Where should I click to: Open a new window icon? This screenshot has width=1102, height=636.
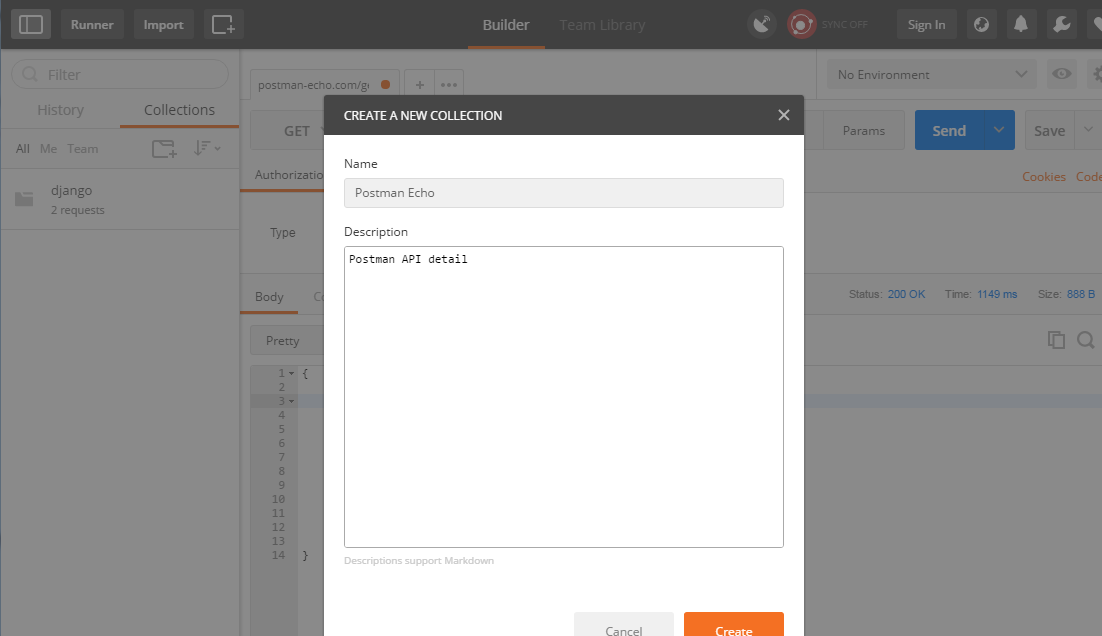point(223,25)
